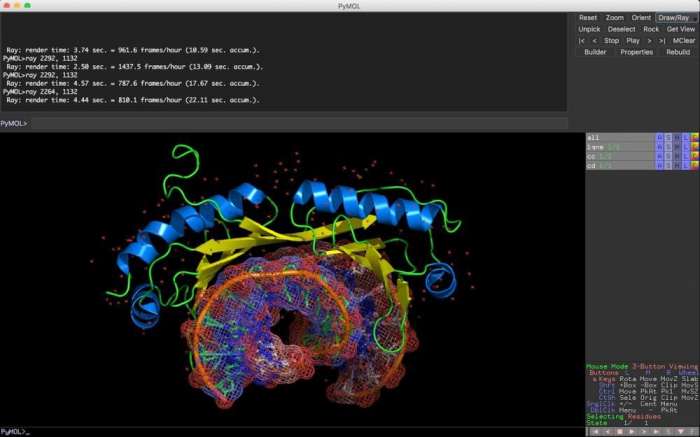This screenshot has height=437, width=700.
Task: Open the Label (L) menu for cd
Action: coord(686,166)
